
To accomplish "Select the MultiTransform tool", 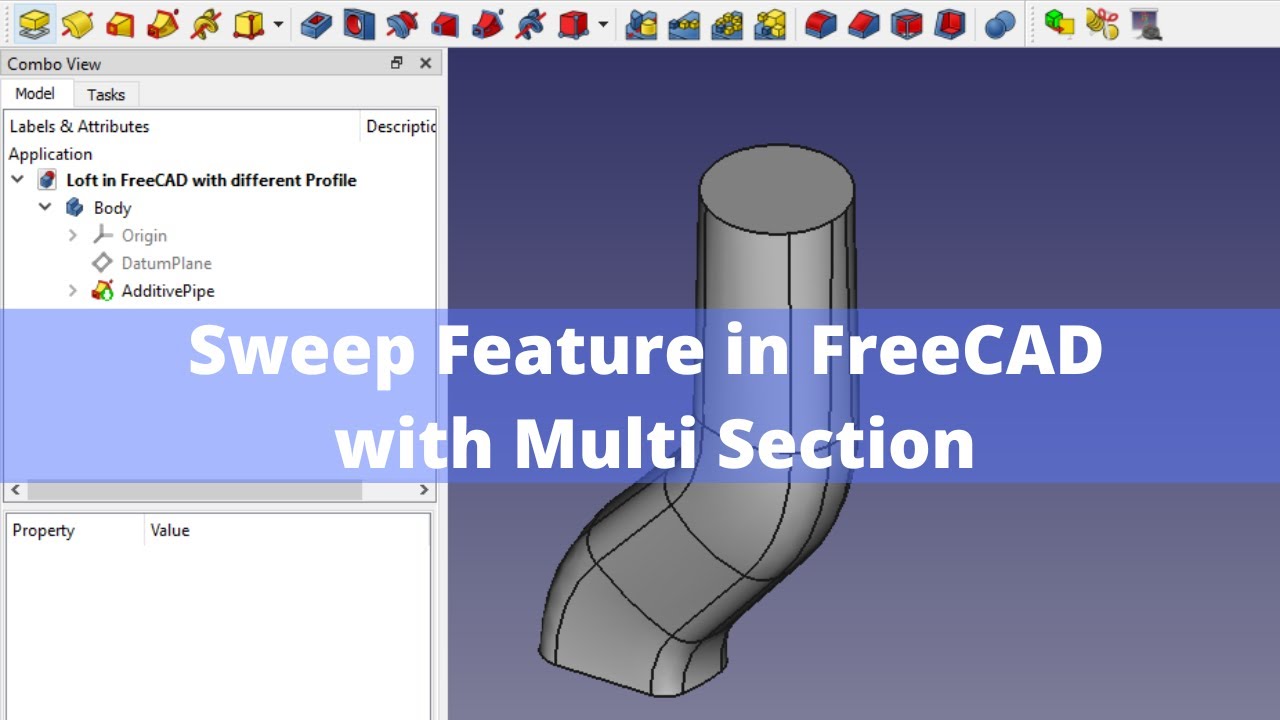I will point(770,23).
